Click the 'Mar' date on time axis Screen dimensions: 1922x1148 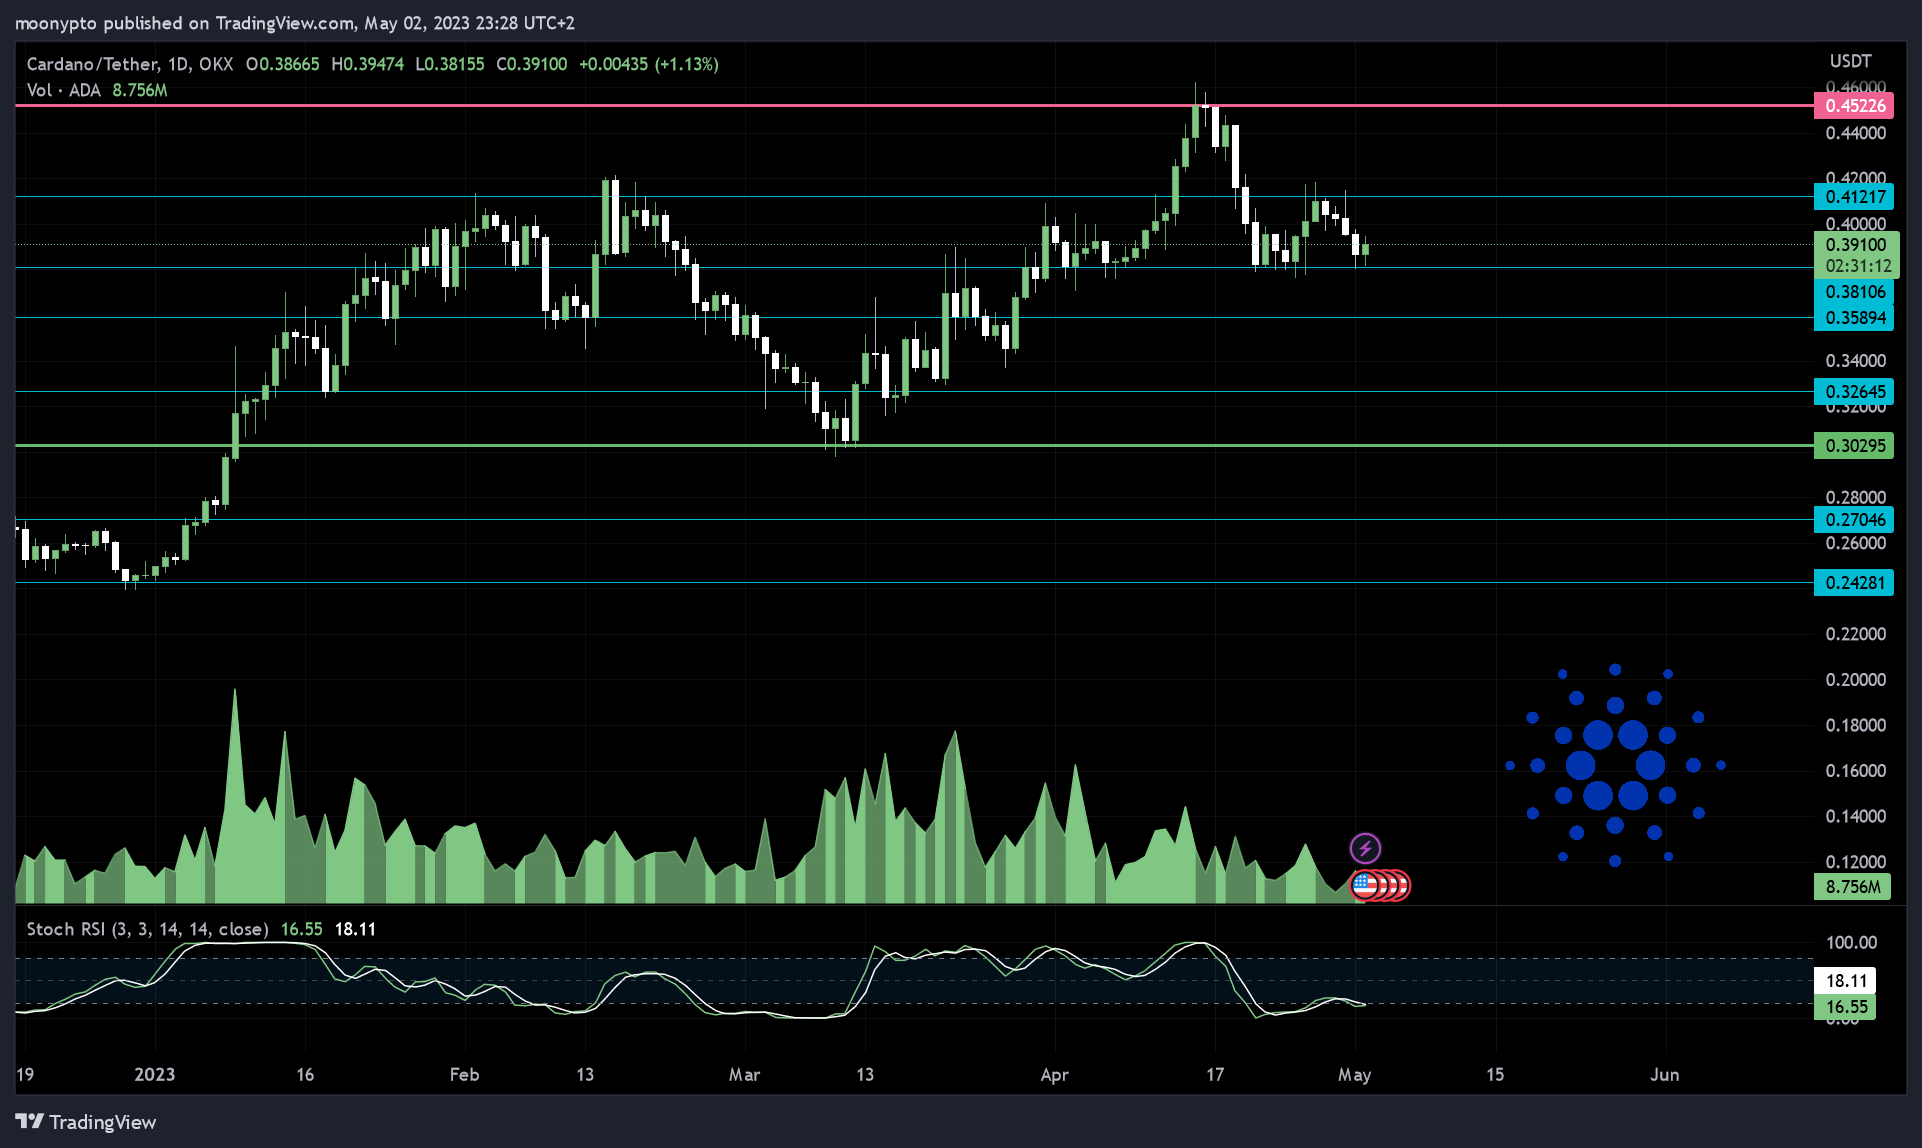744,1075
